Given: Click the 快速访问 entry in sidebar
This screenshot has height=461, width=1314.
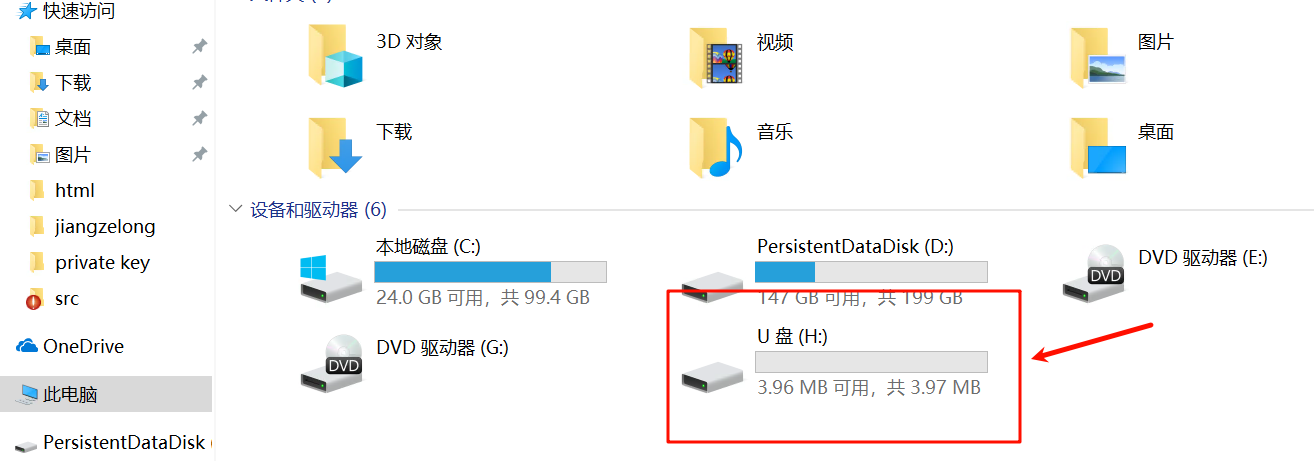Looking at the screenshot, I should [x=78, y=11].
